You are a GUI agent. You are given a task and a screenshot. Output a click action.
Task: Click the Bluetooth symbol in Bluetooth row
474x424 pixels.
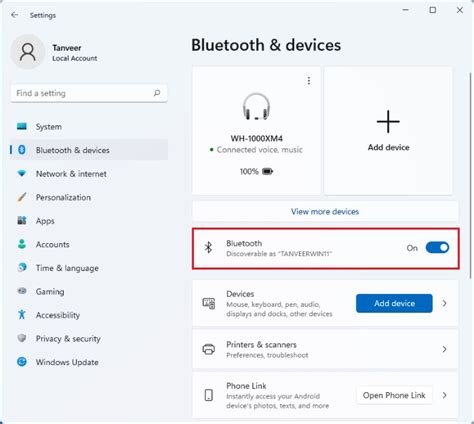point(208,247)
